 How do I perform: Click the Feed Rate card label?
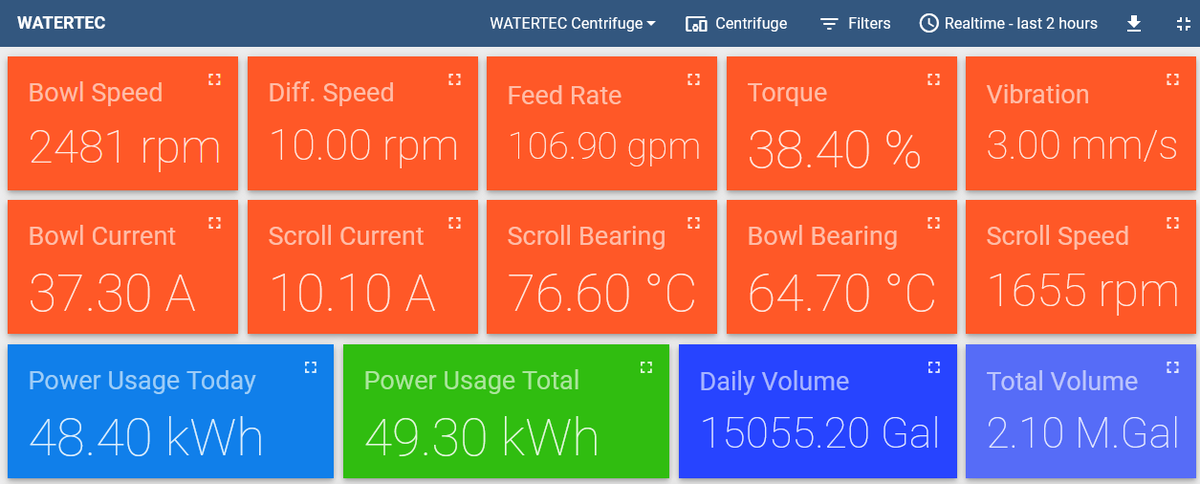(x=565, y=96)
